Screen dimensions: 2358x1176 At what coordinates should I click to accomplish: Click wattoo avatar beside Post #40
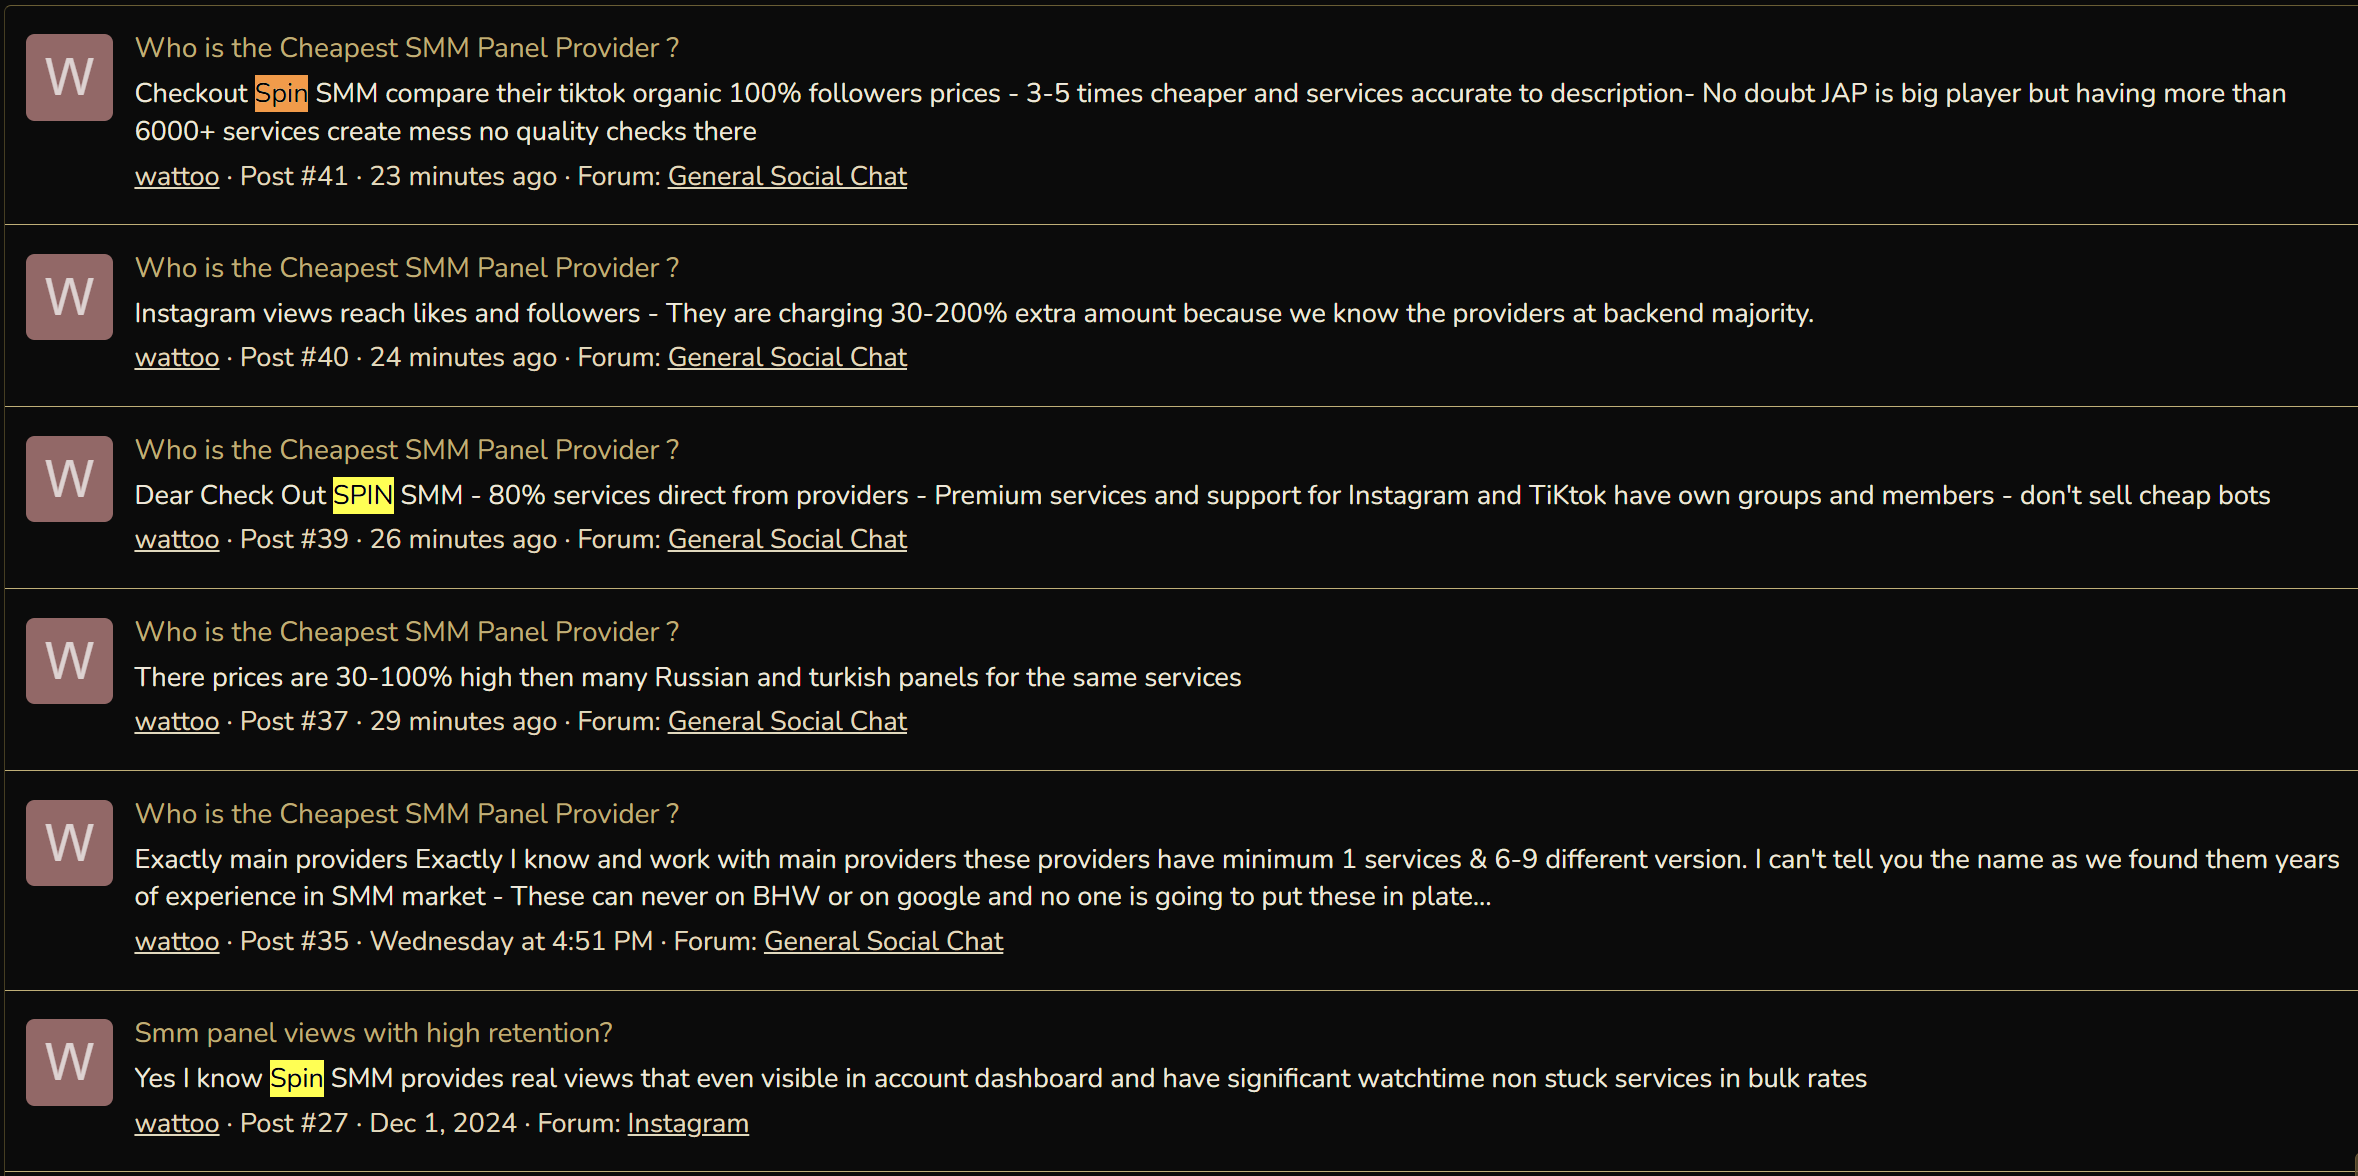[x=69, y=297]
